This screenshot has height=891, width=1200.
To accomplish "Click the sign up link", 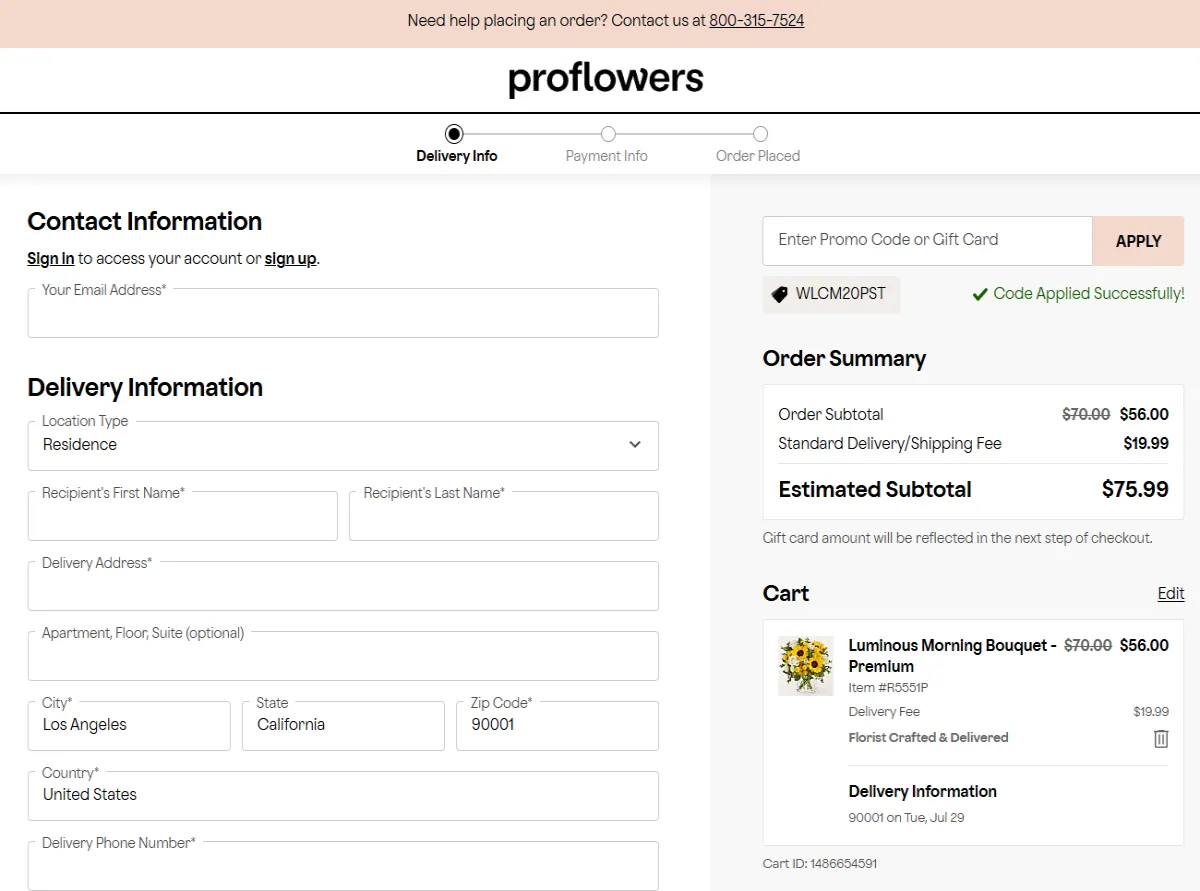I will tap(290, 259).
